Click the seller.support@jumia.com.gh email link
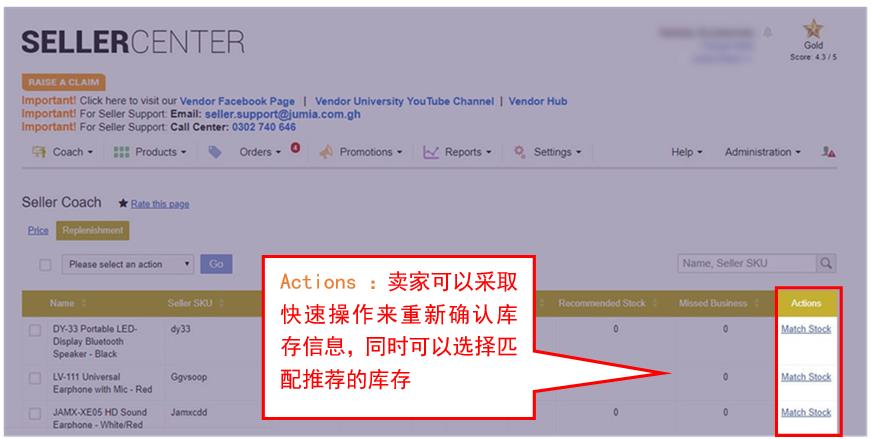 point(282,114)
